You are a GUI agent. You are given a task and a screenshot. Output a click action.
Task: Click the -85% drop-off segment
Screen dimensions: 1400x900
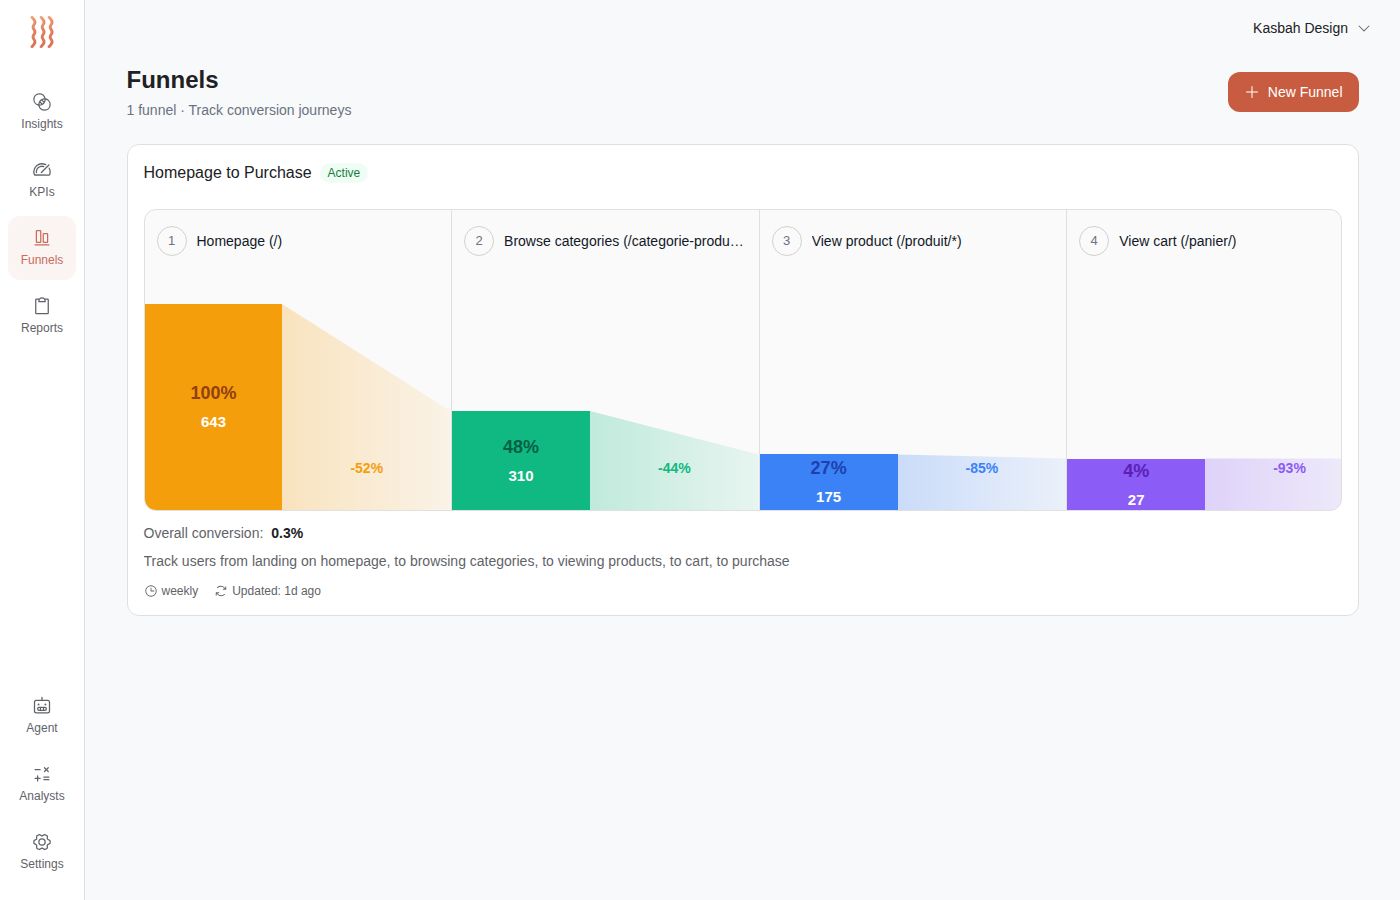pyautogui.click(x=982, y=467)
